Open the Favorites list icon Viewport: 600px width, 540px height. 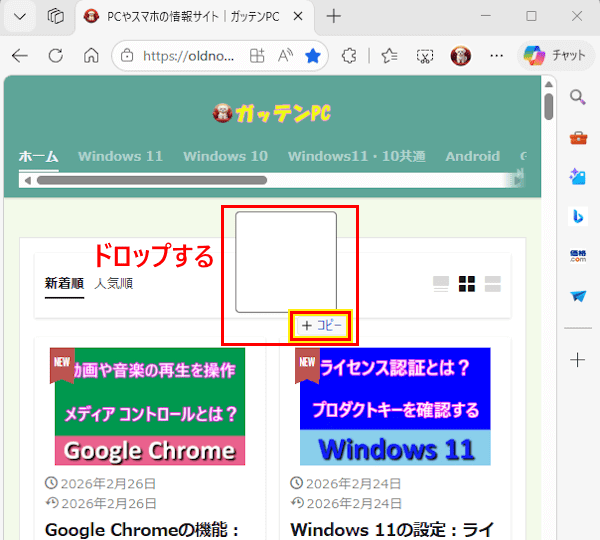click(390, 56)
